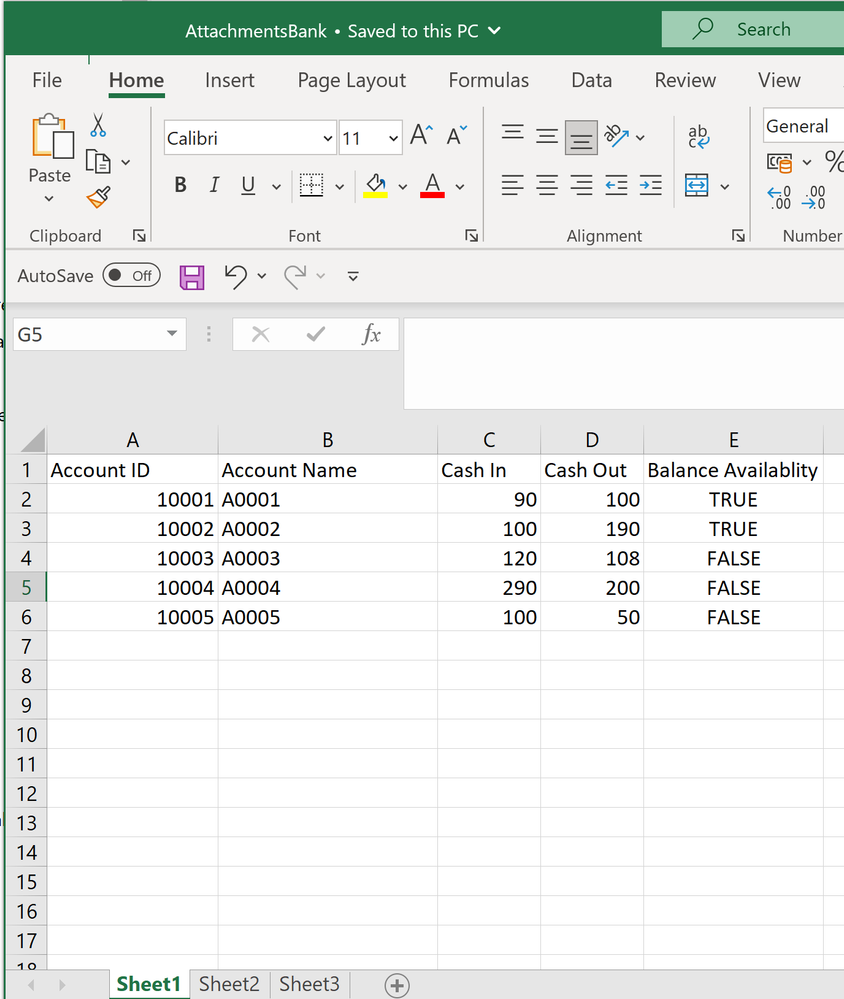Expand the Name Box dropdown arrow
This screenshot has height=999, width=844.
pyautogui.click(x=172, y=335)
